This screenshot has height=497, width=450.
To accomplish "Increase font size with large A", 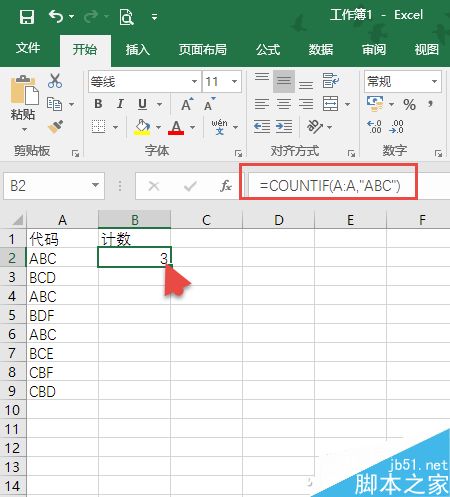I will click(x=187, y=104).
